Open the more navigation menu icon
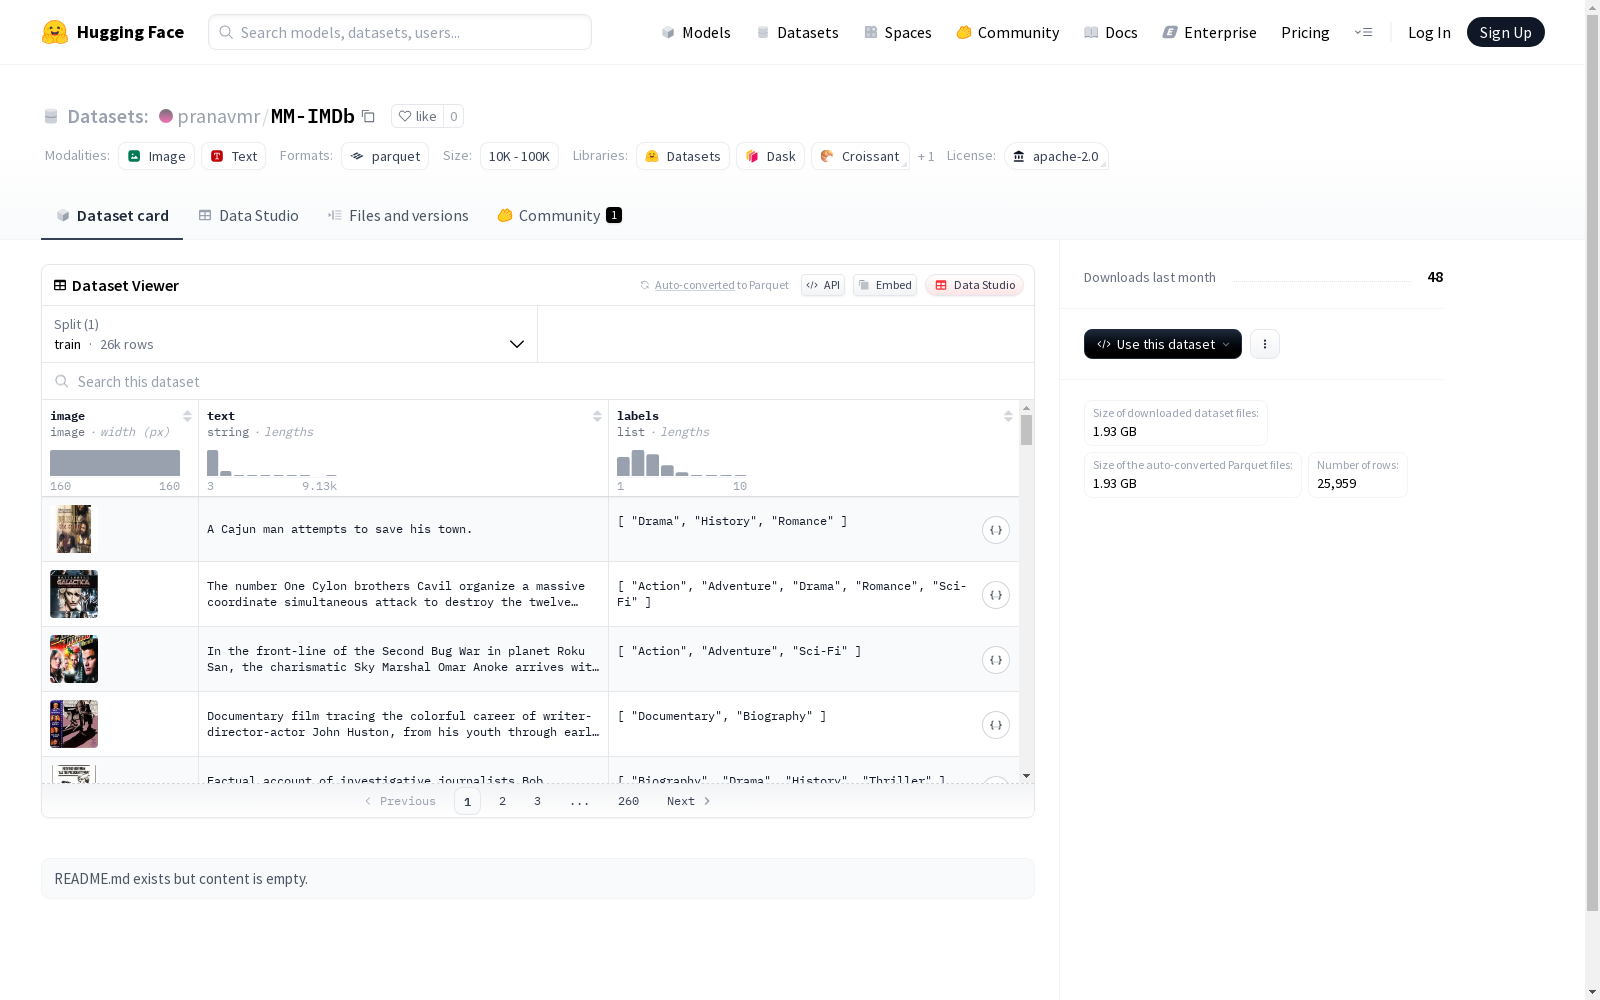 pos(1363,32)
